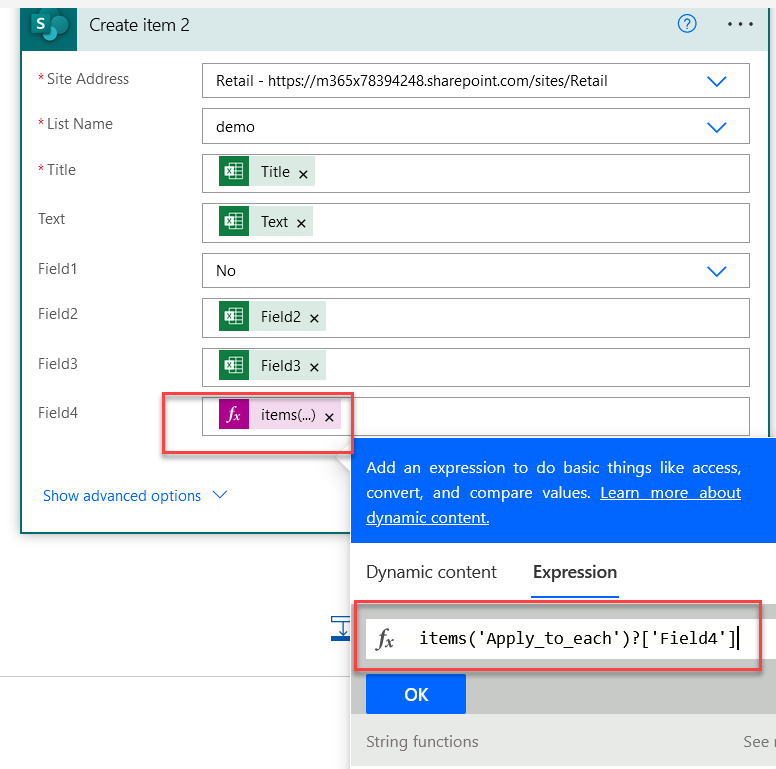Image resolution: width=776 pixels, height=769 pixels.
Task: Click the Excel icon on the Field3 token
Action: 234,365
